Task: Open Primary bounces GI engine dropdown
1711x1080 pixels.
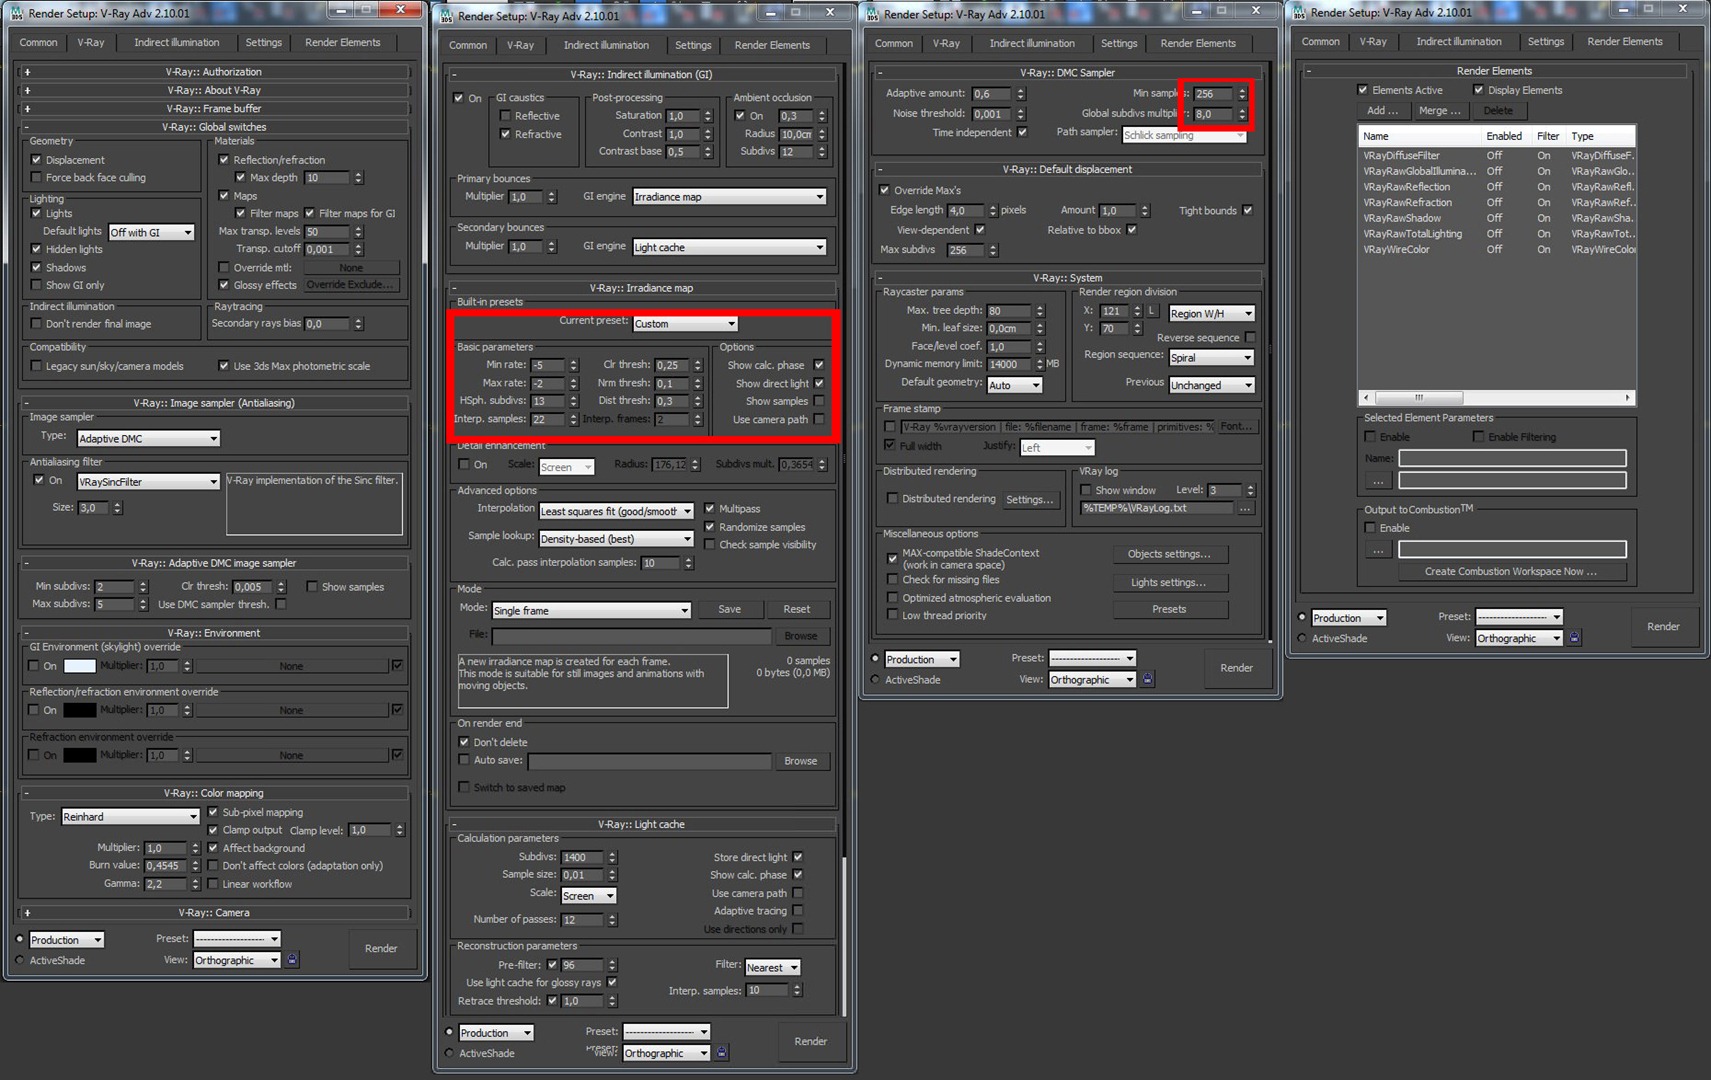Action: [x=729, y=197]
